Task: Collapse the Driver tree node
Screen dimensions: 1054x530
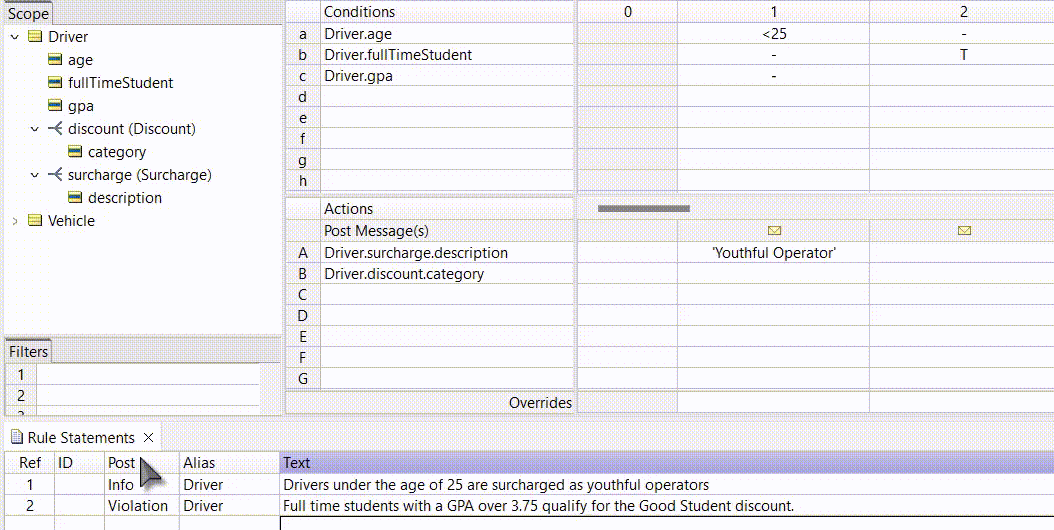Action: pos(14,37)
